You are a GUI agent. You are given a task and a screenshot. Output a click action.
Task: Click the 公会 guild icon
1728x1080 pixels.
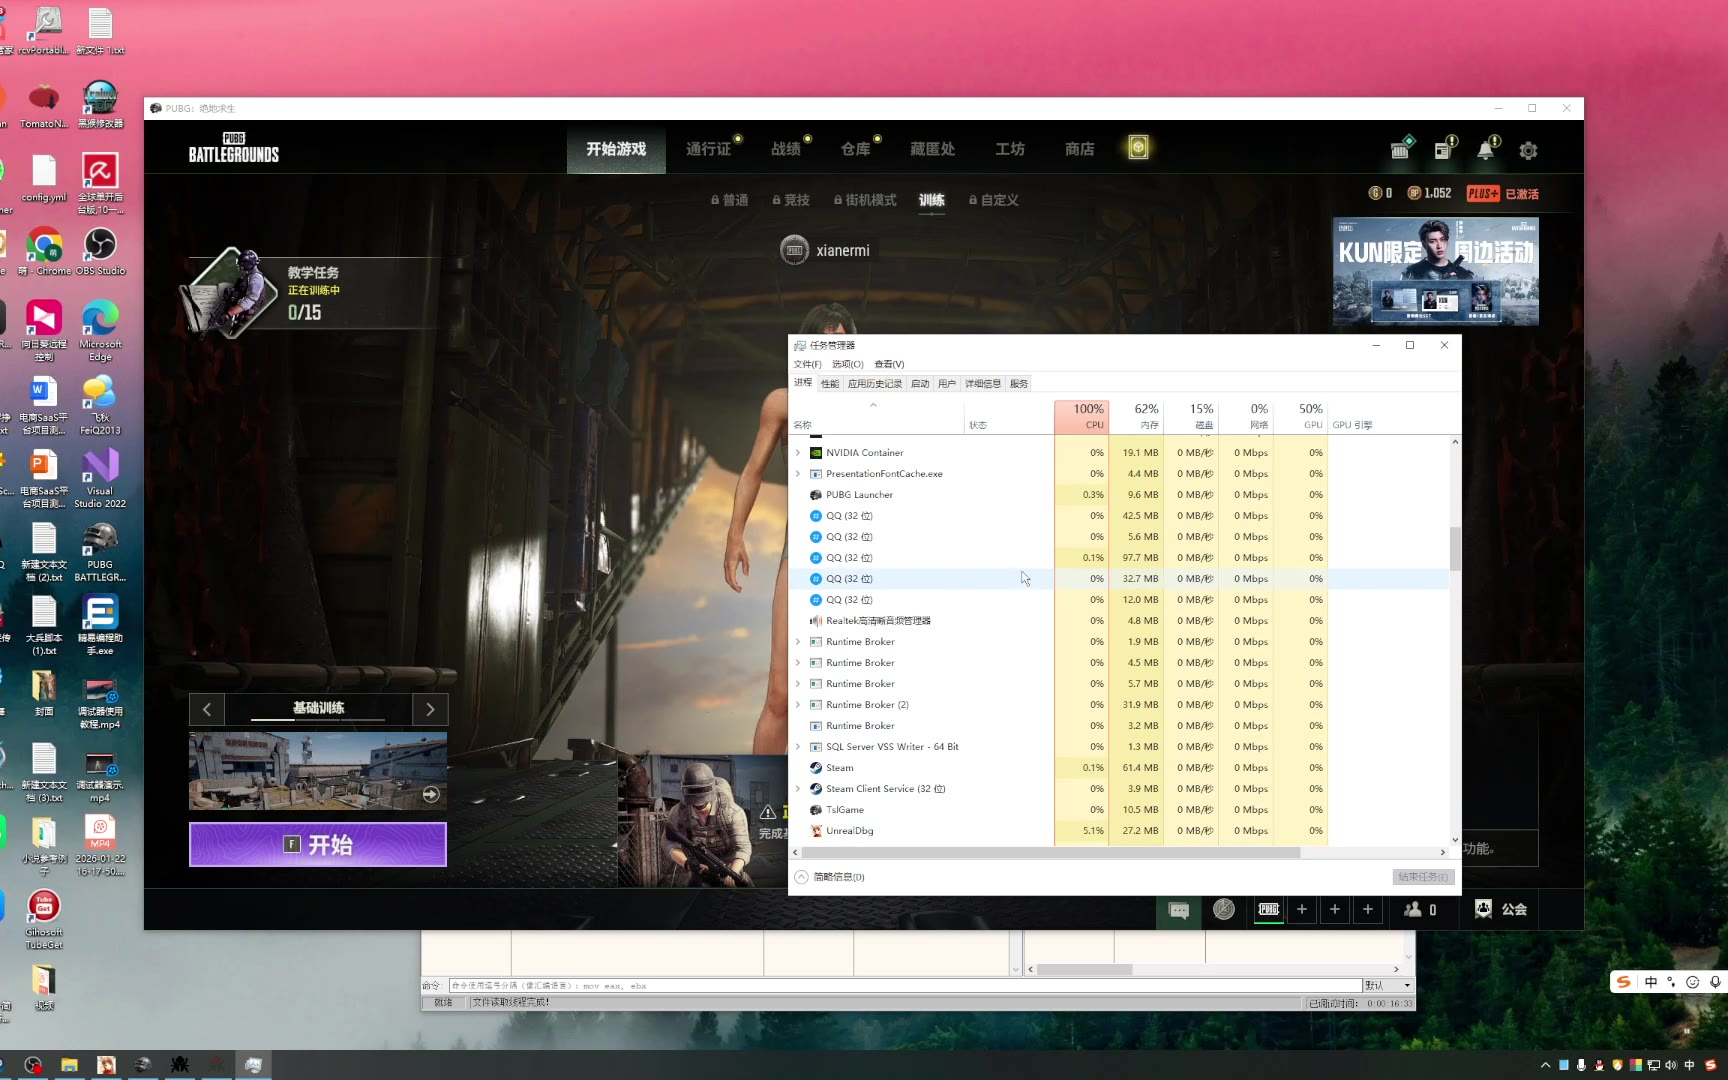point(1501,909)
